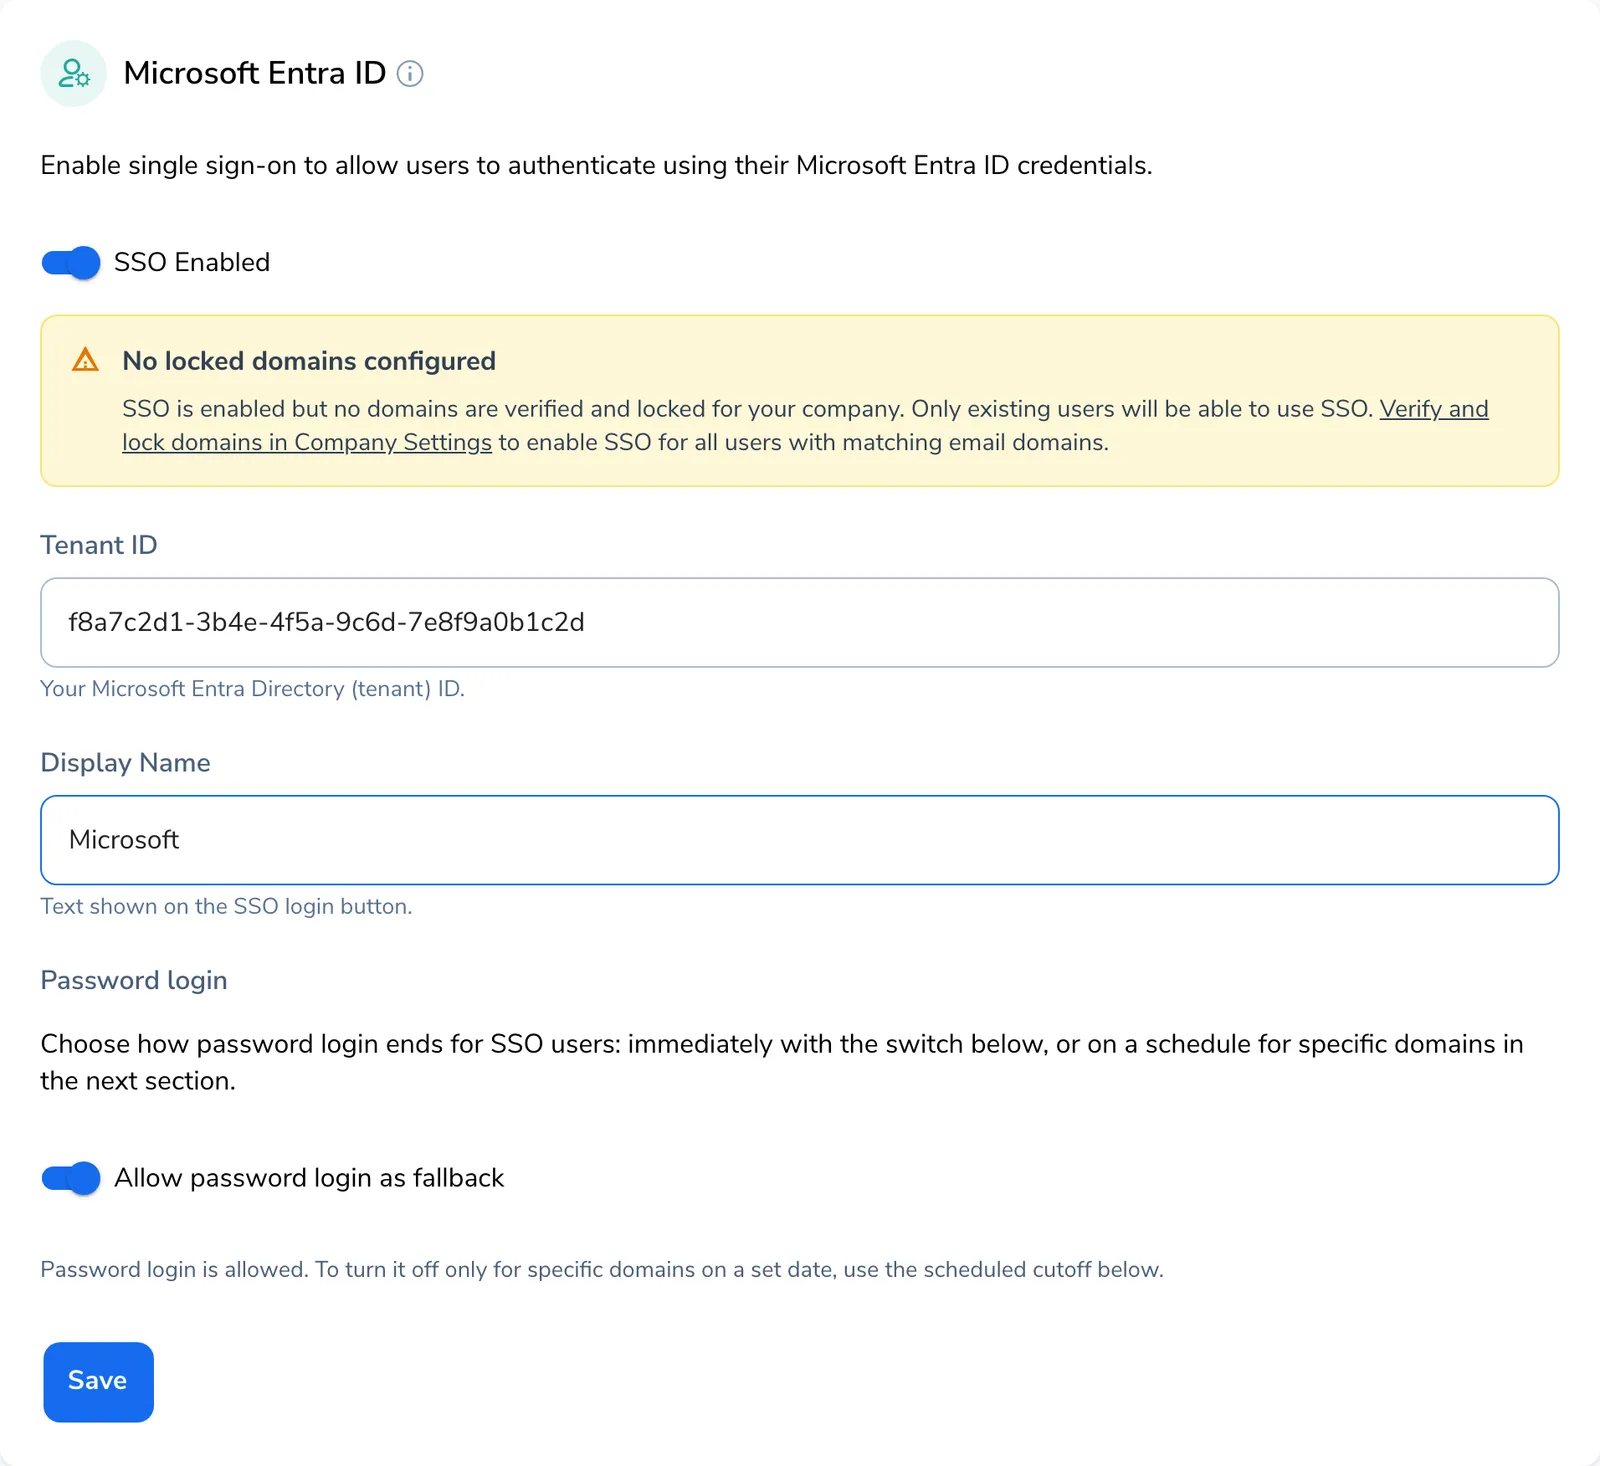Screen dimensions: 1600x1466
Task: Toggle the SSO Enabled switch
Action: click(71, 263)
